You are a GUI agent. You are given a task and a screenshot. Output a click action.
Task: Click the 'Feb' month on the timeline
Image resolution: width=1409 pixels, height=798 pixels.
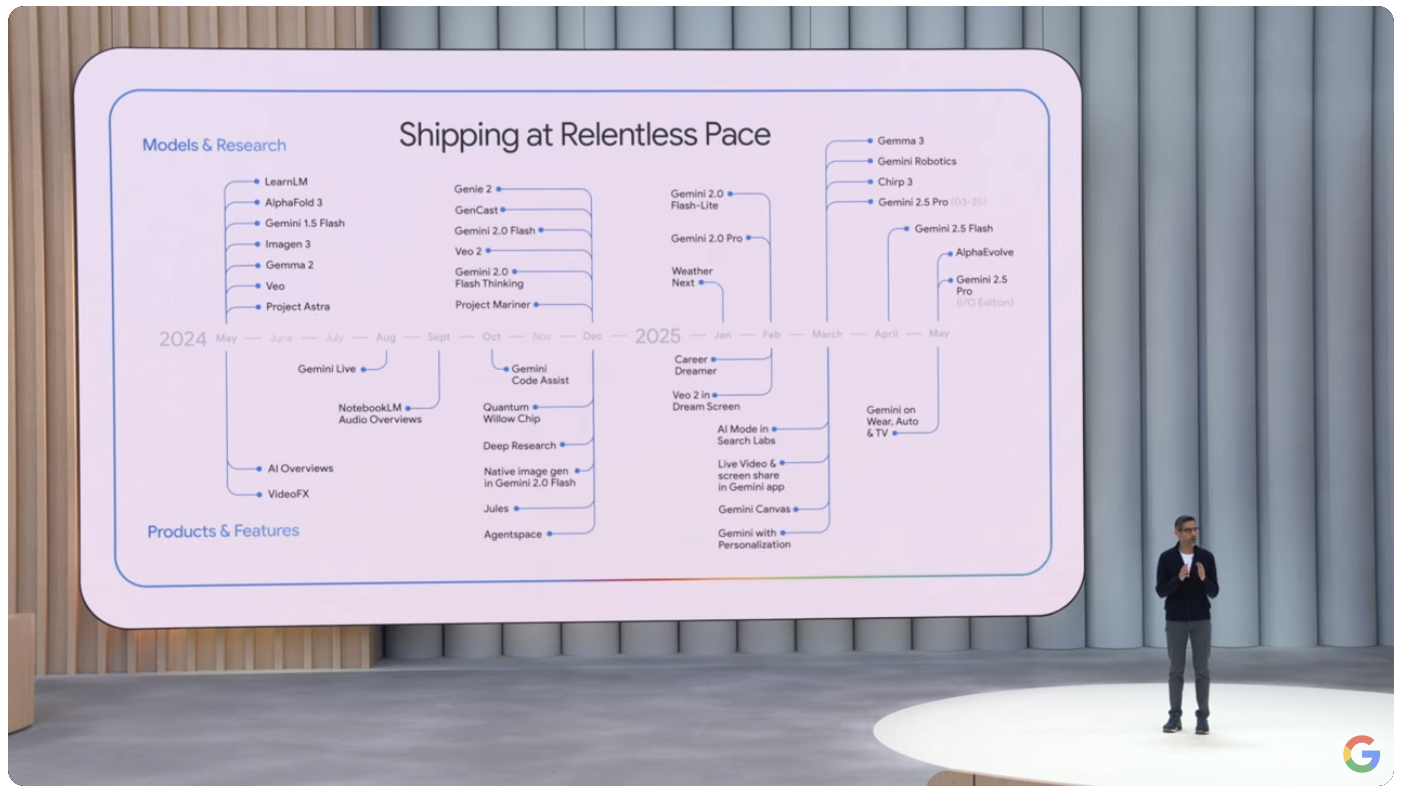click(771, 335)
